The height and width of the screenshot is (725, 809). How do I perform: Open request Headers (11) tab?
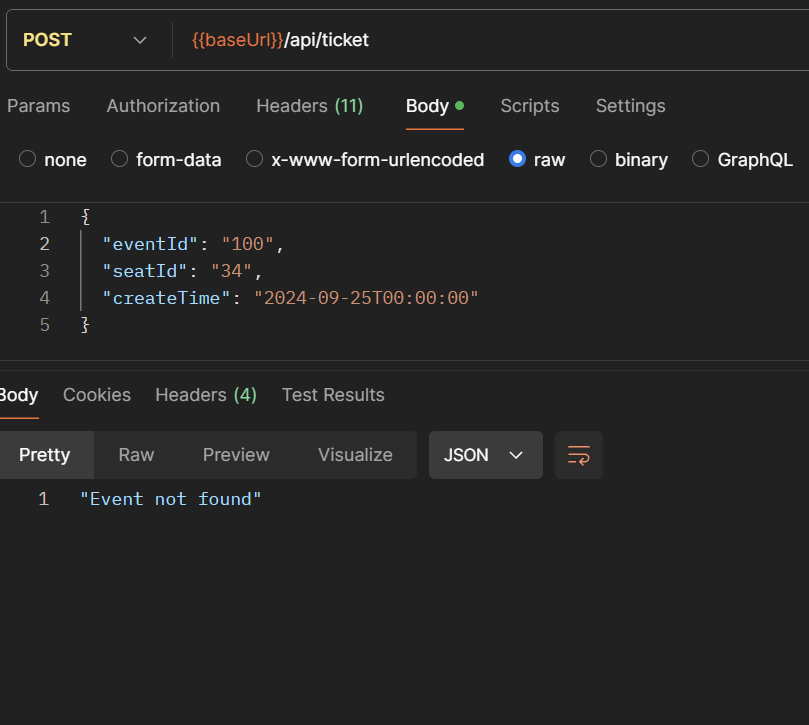click(309, 106)
